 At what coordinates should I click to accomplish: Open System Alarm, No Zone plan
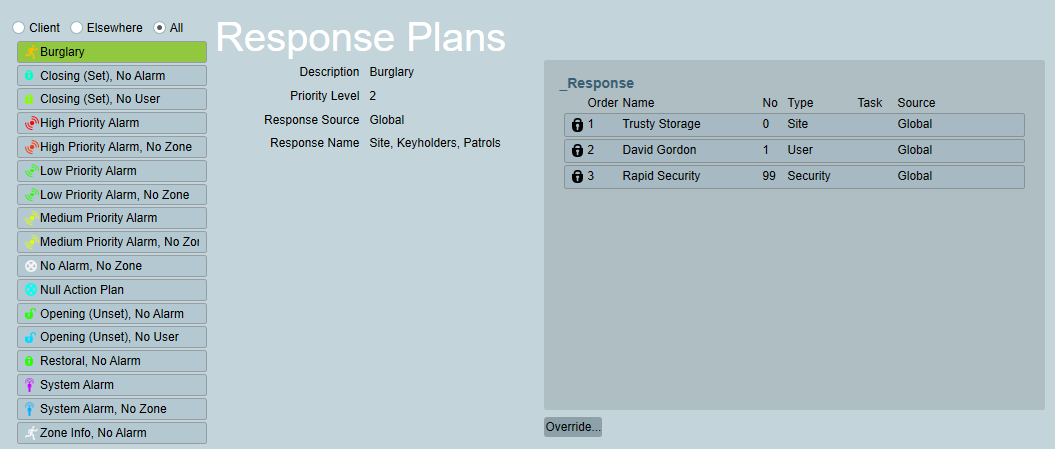coord(112,409)
